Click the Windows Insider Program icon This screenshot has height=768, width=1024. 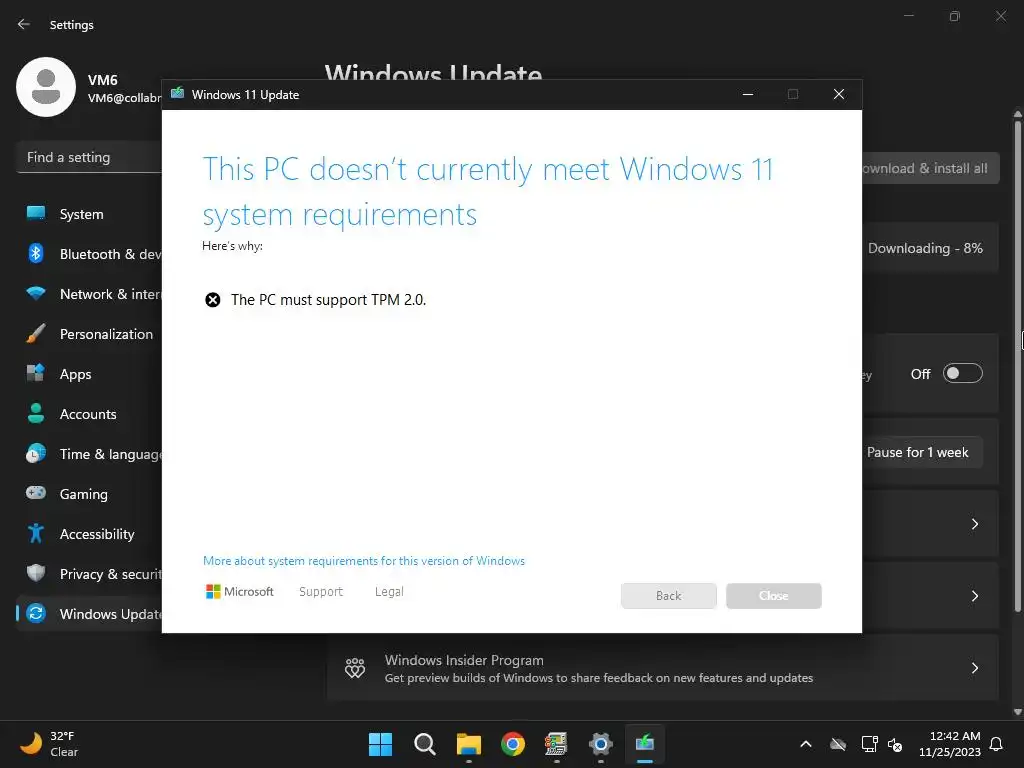355,668
